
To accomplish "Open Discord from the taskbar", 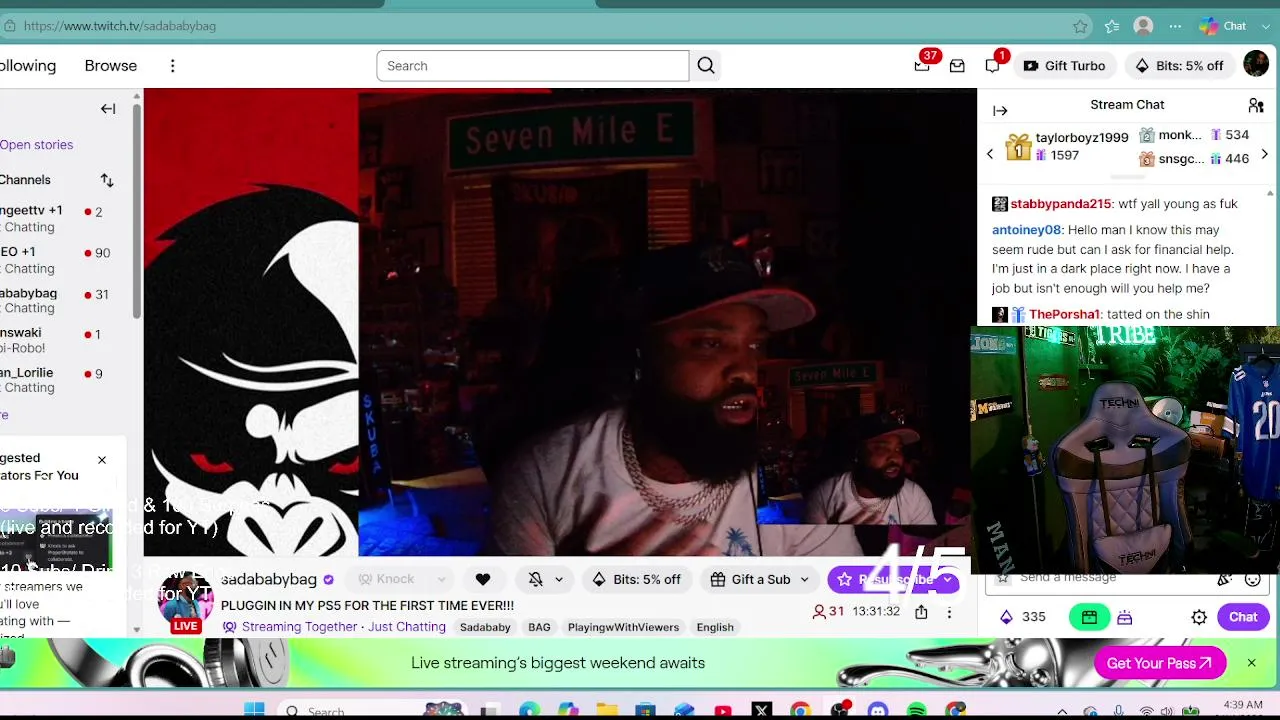I will click(x=878, y=711).
